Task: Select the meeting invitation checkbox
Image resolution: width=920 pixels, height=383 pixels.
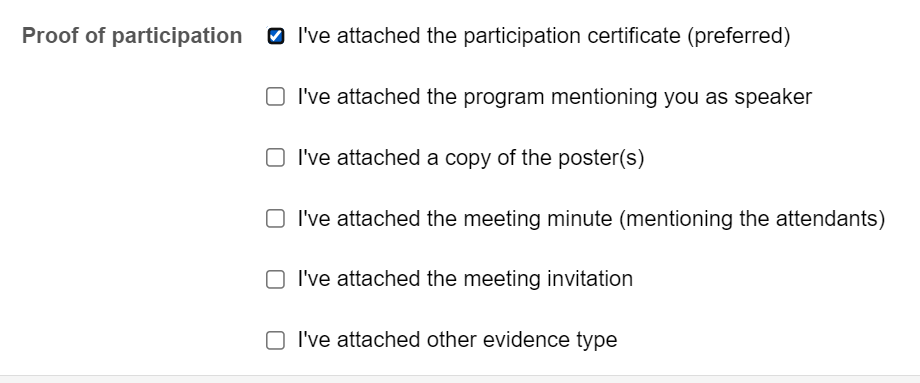Action: point(275,279)
